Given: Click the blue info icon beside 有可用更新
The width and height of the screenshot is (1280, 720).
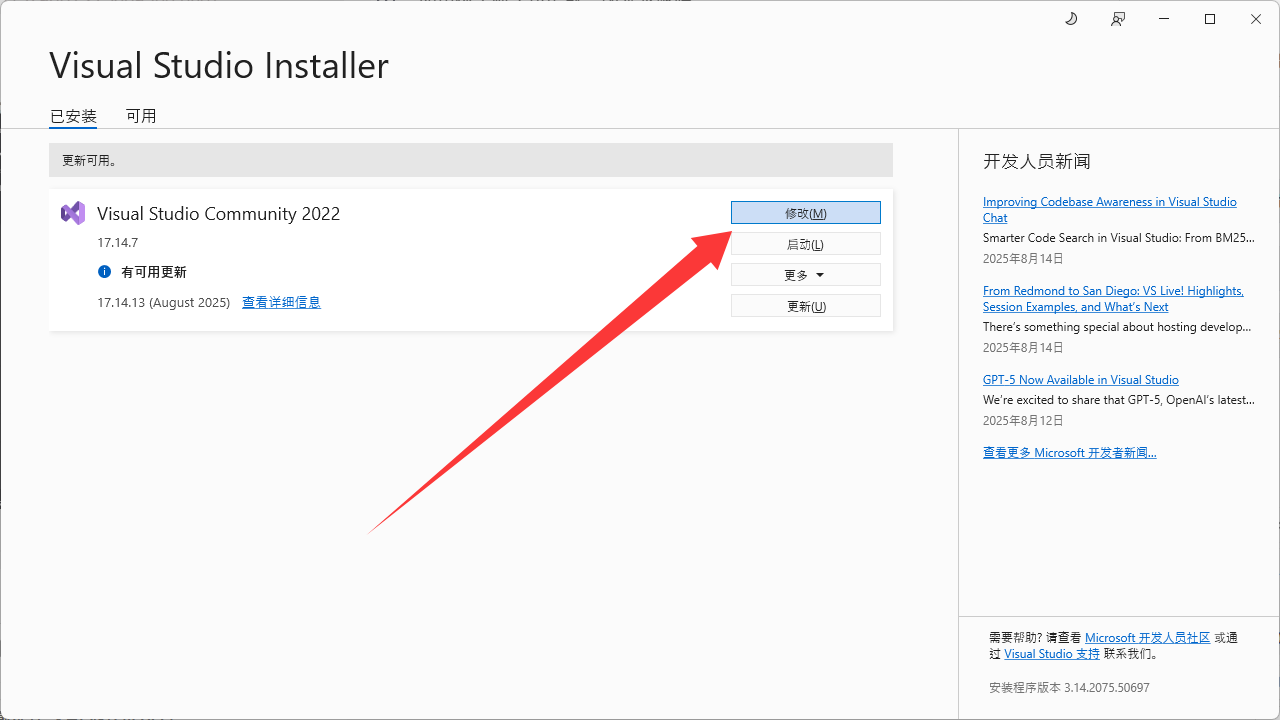Looking at the screenshot, I should [x=104, y=272].
